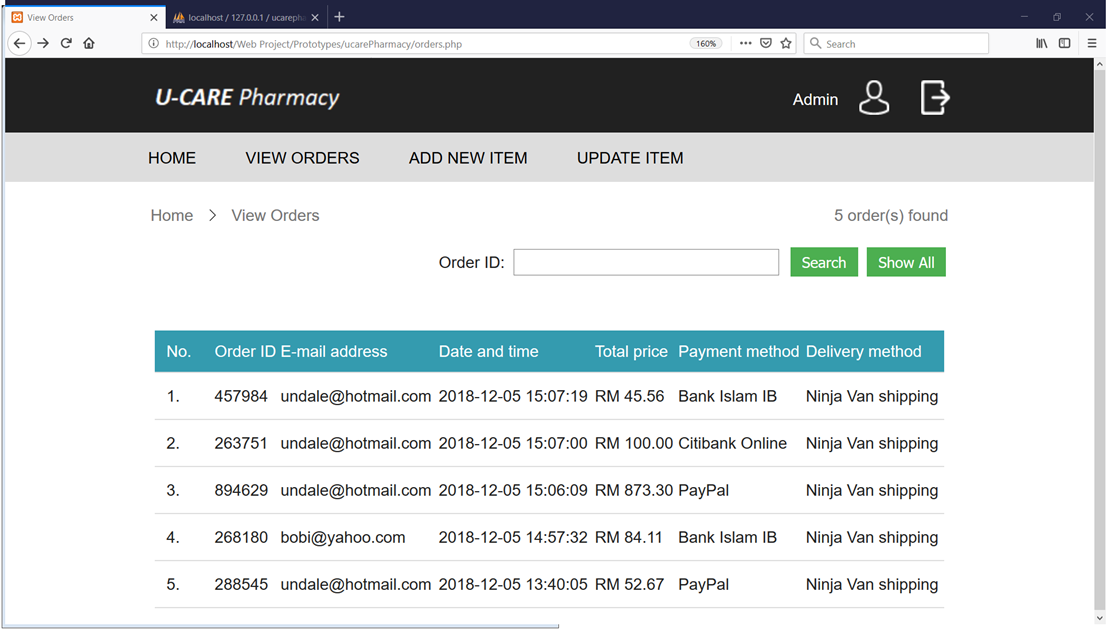The width and height of the screenshot is (1111, 630).
Task: Click the Show All button
Action: (906, 262)
